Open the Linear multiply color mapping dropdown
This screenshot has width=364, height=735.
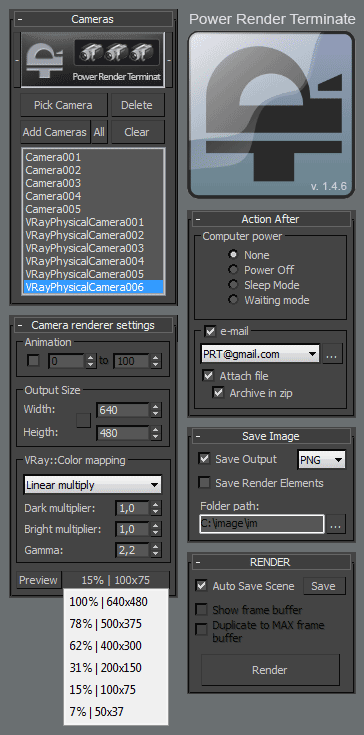coord(92,485)
